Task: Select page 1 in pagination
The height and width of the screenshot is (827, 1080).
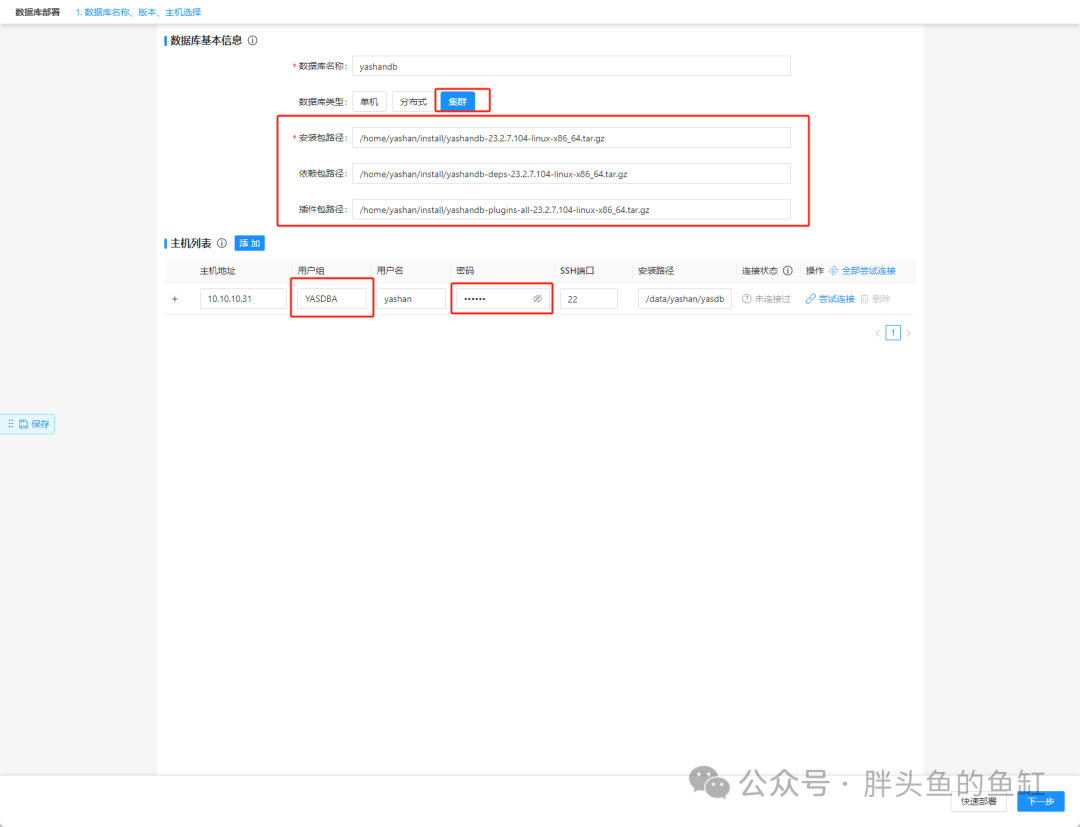Action: click(893, 333)
